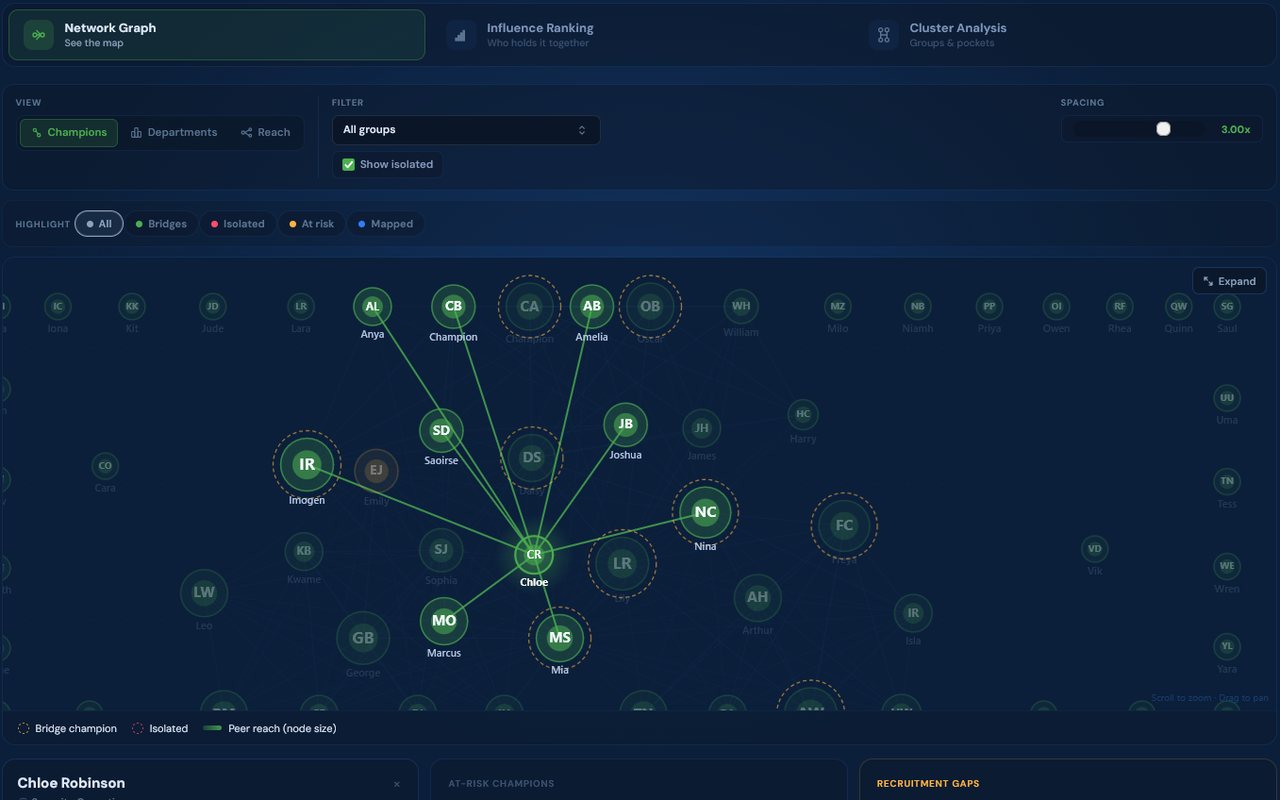
Task: Select the Kwame KB node
Action: 304,551
